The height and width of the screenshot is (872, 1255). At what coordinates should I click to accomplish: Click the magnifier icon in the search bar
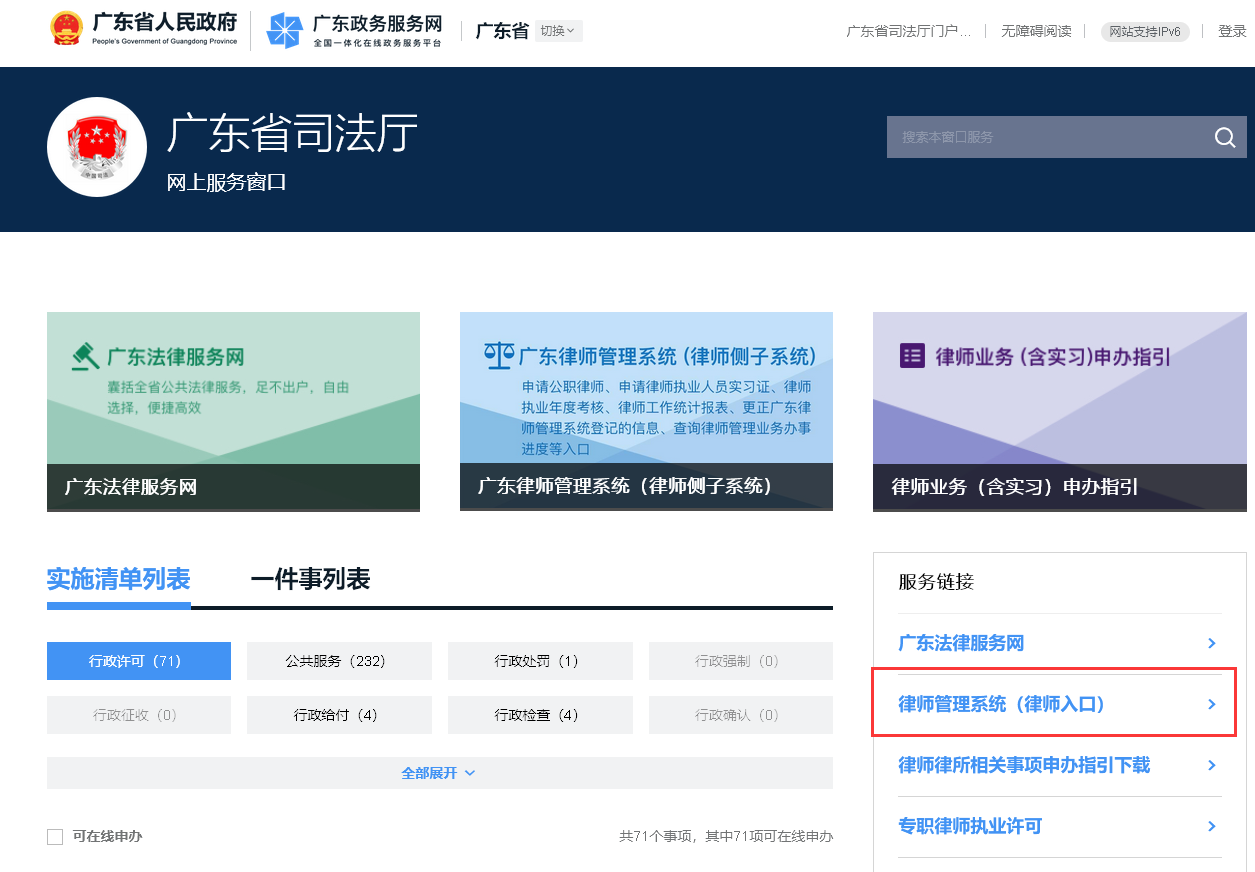[x=1224, y=137]
